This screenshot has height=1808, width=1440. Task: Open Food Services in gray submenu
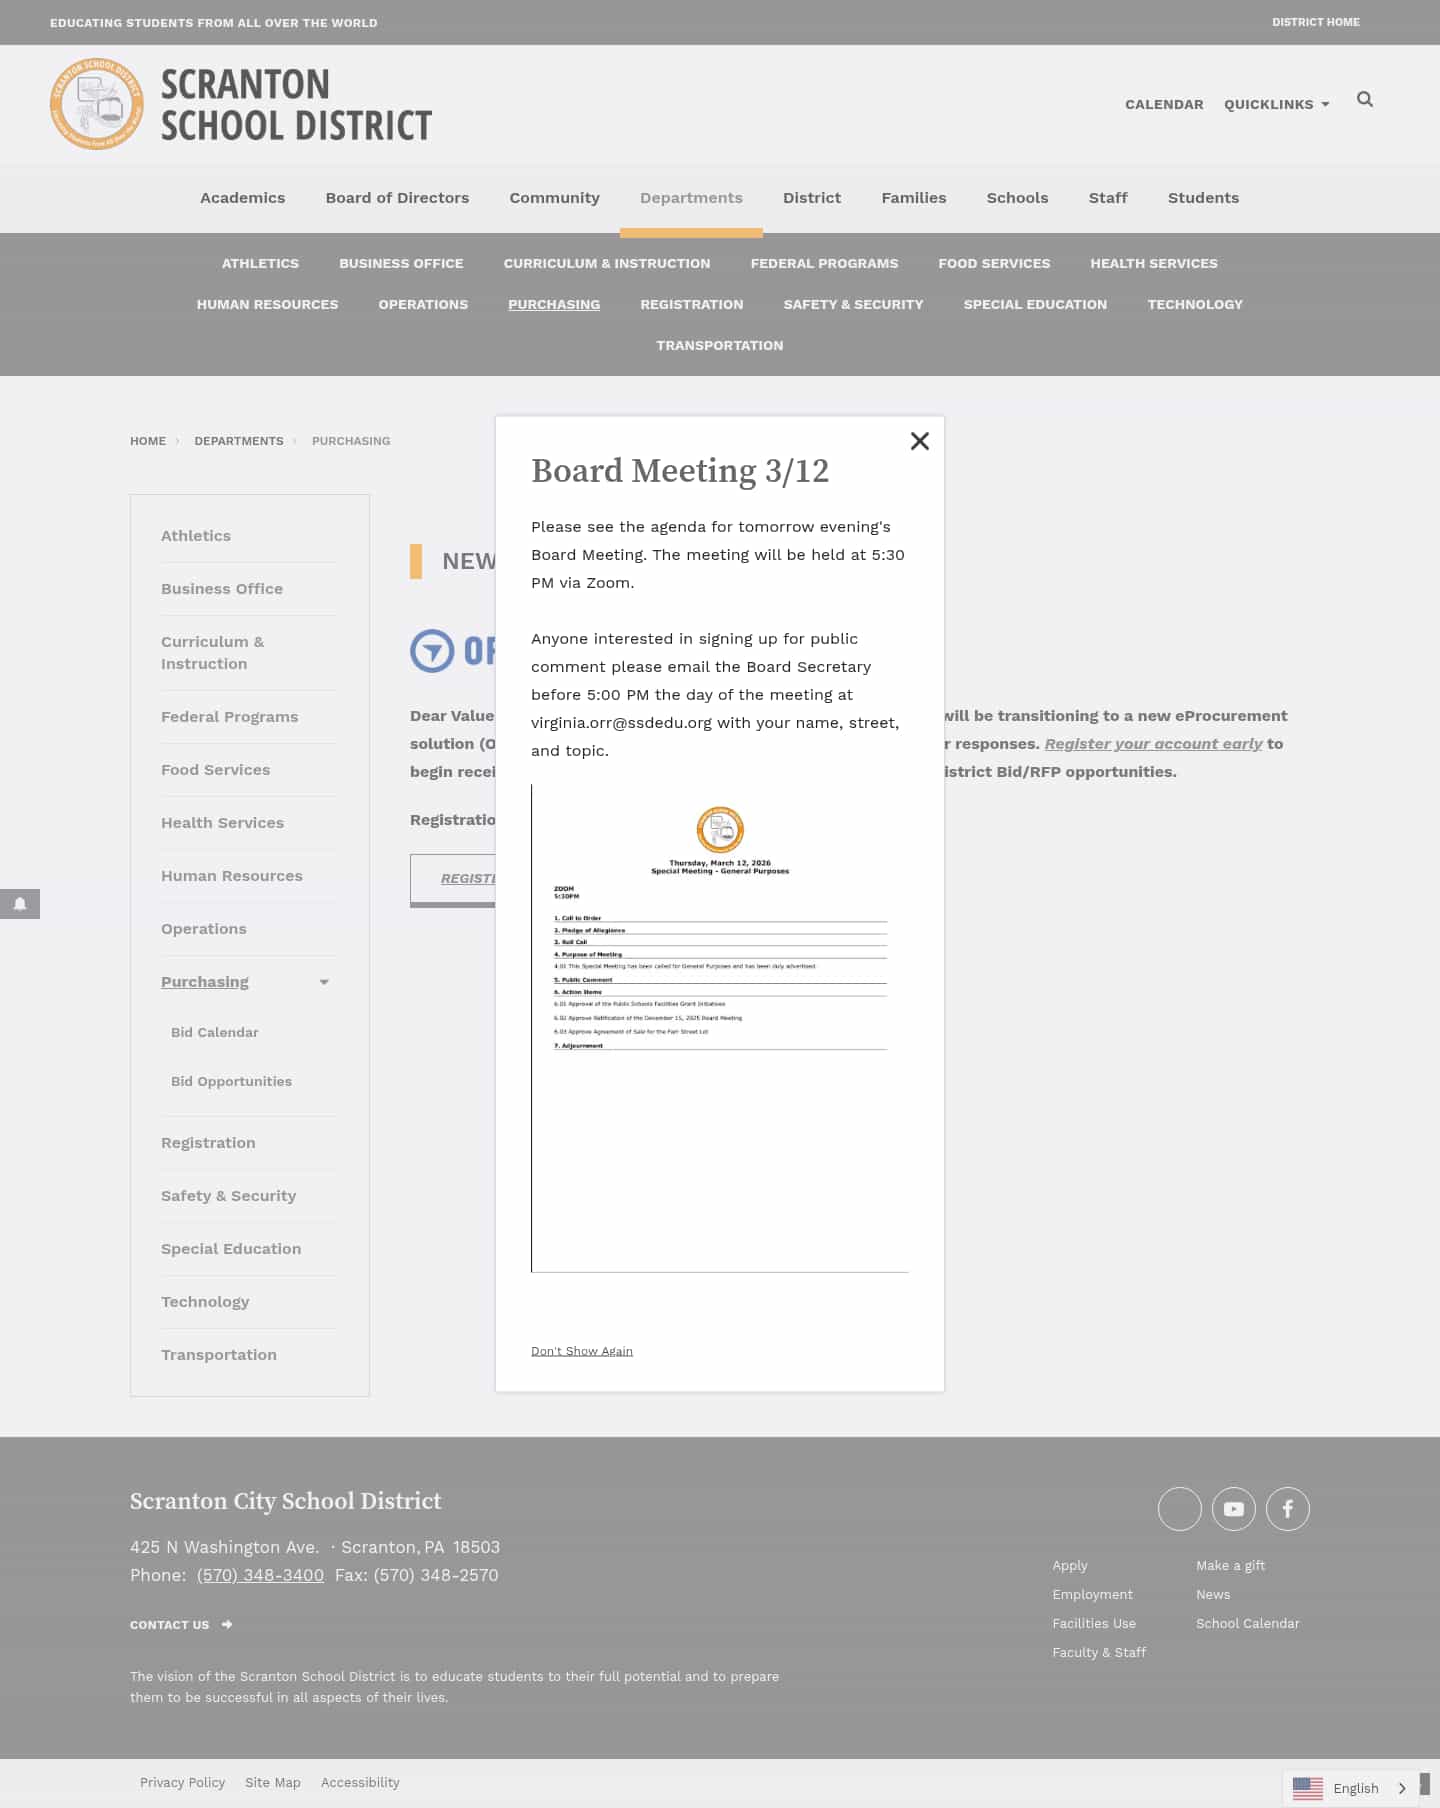[x=994, y=263]
